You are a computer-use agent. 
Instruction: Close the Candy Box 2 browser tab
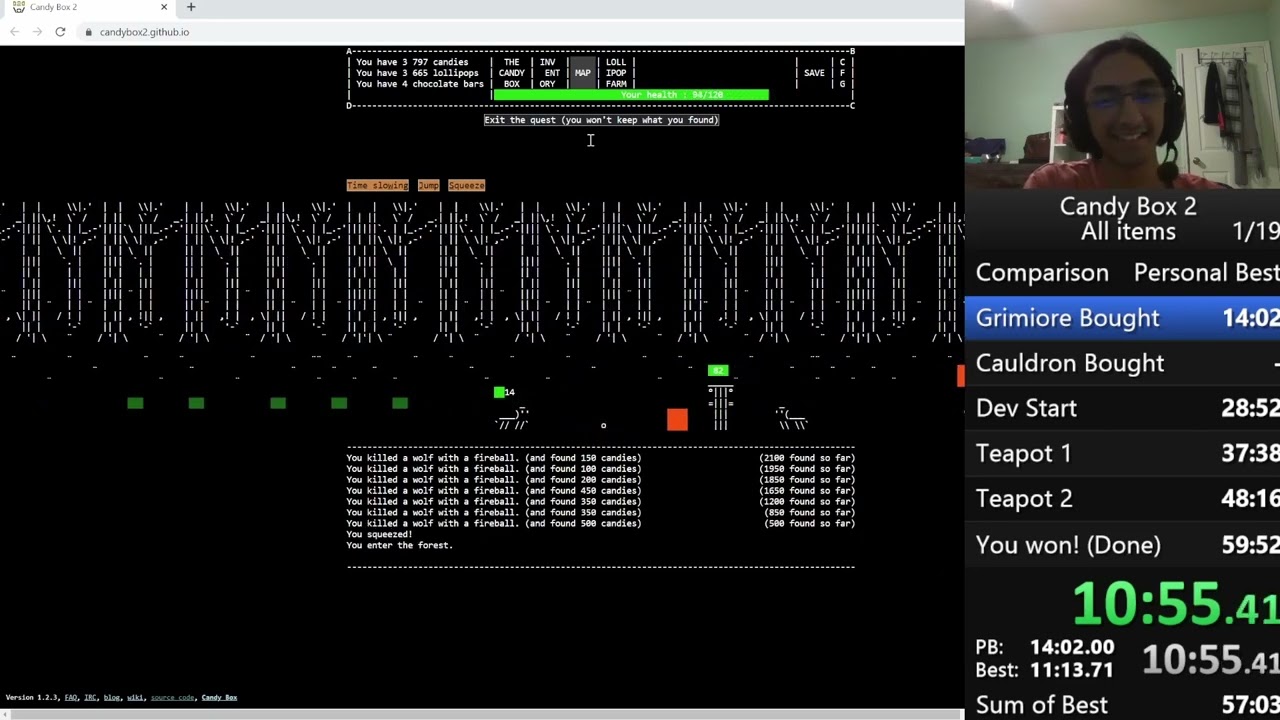(x=164, y=7)
